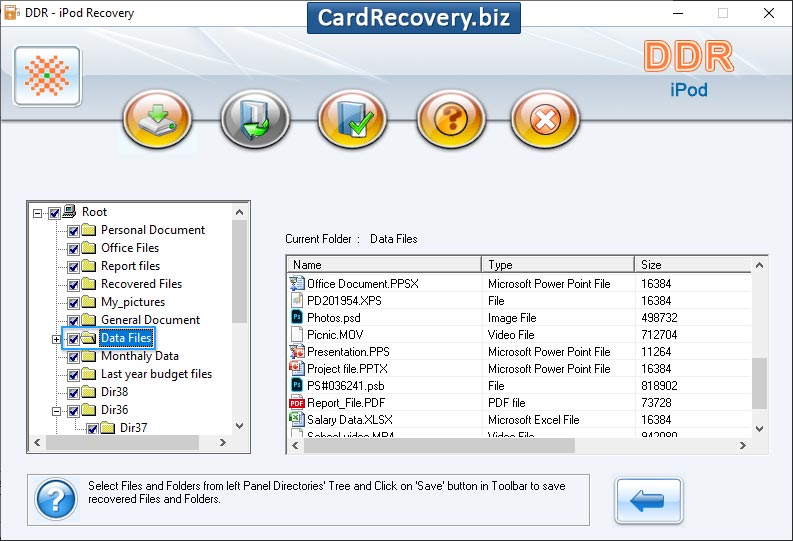
Task: Click the Photos.psd Photoshop file icon
Action: point(297,317)
